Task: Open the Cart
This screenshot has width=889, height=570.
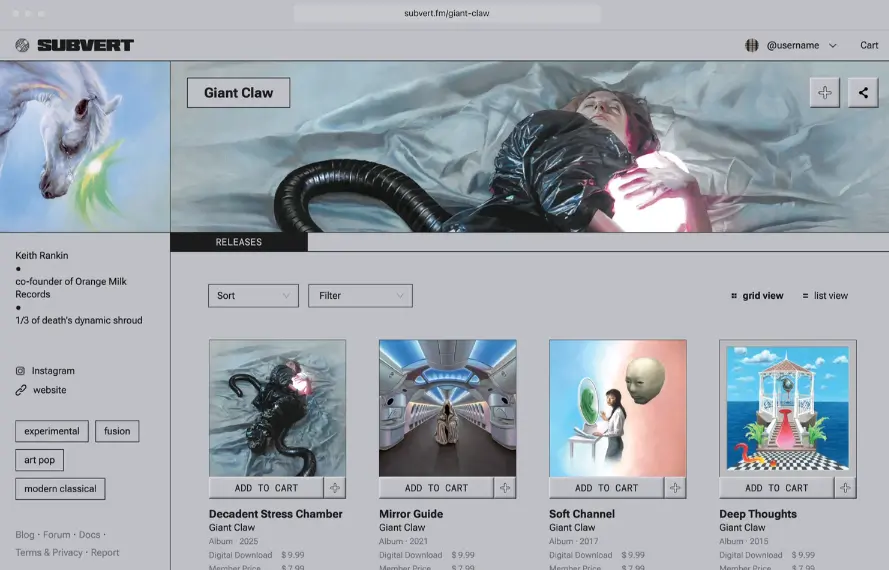Action: click(x=869, y=45)
